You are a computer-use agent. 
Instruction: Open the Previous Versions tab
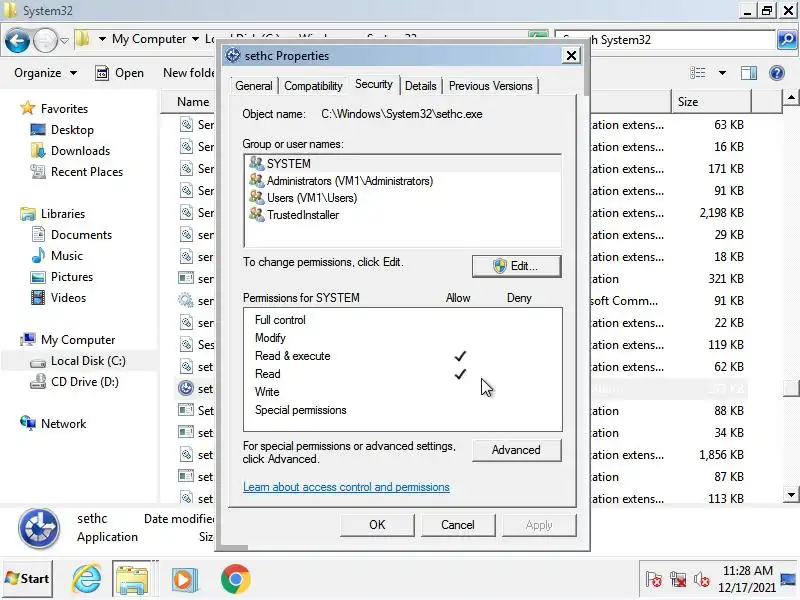tap(490, 86)
